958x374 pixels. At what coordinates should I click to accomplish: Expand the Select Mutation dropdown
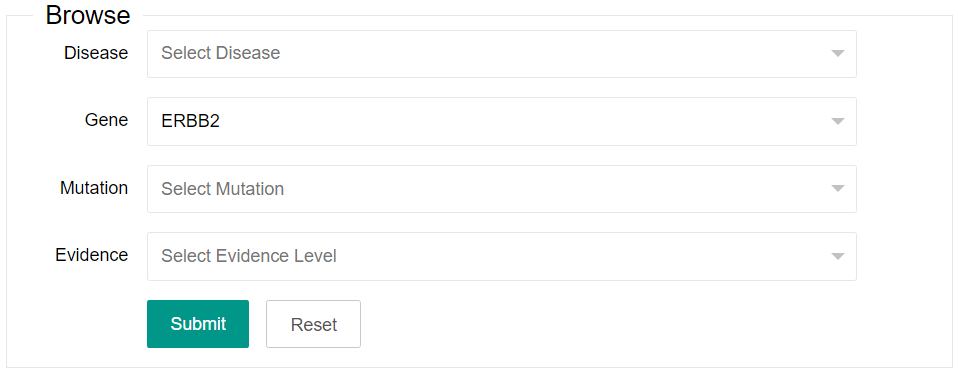click(502, 189)
